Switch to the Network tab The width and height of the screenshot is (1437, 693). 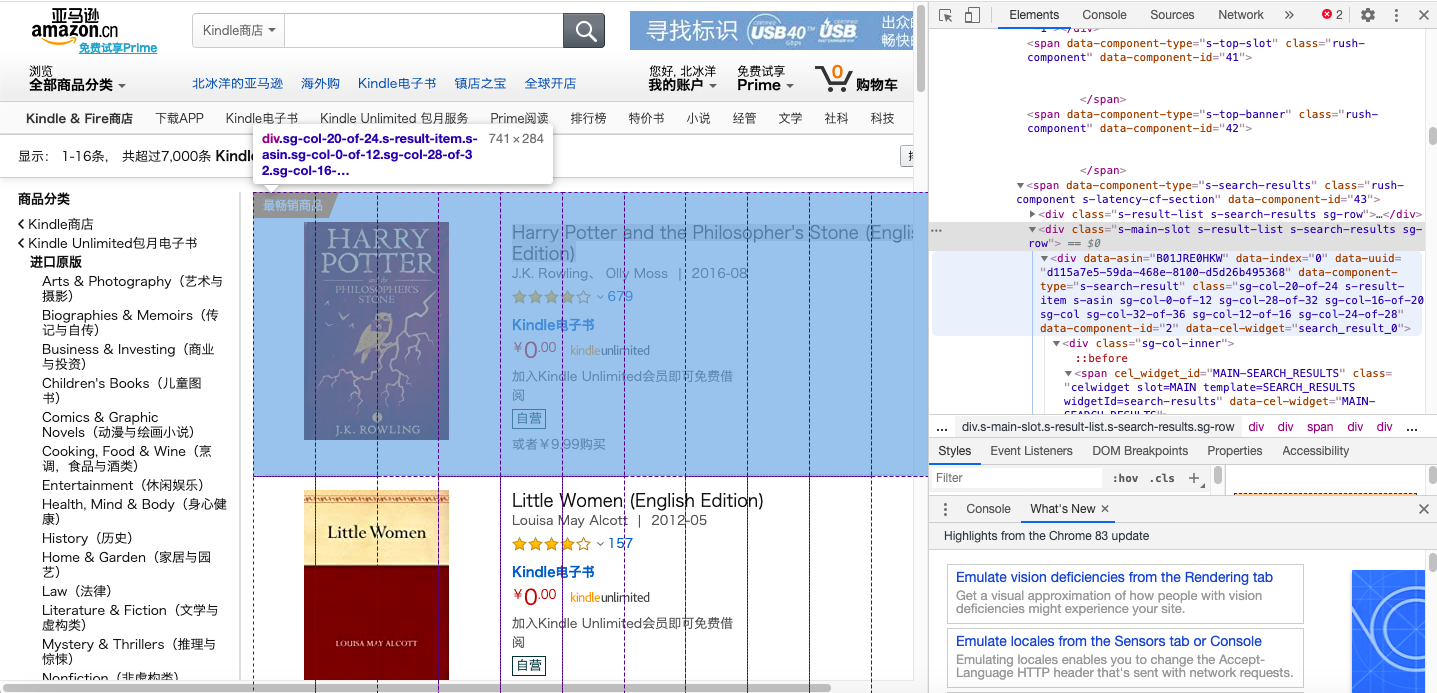pyautogui.click(x=1241, y=15)
